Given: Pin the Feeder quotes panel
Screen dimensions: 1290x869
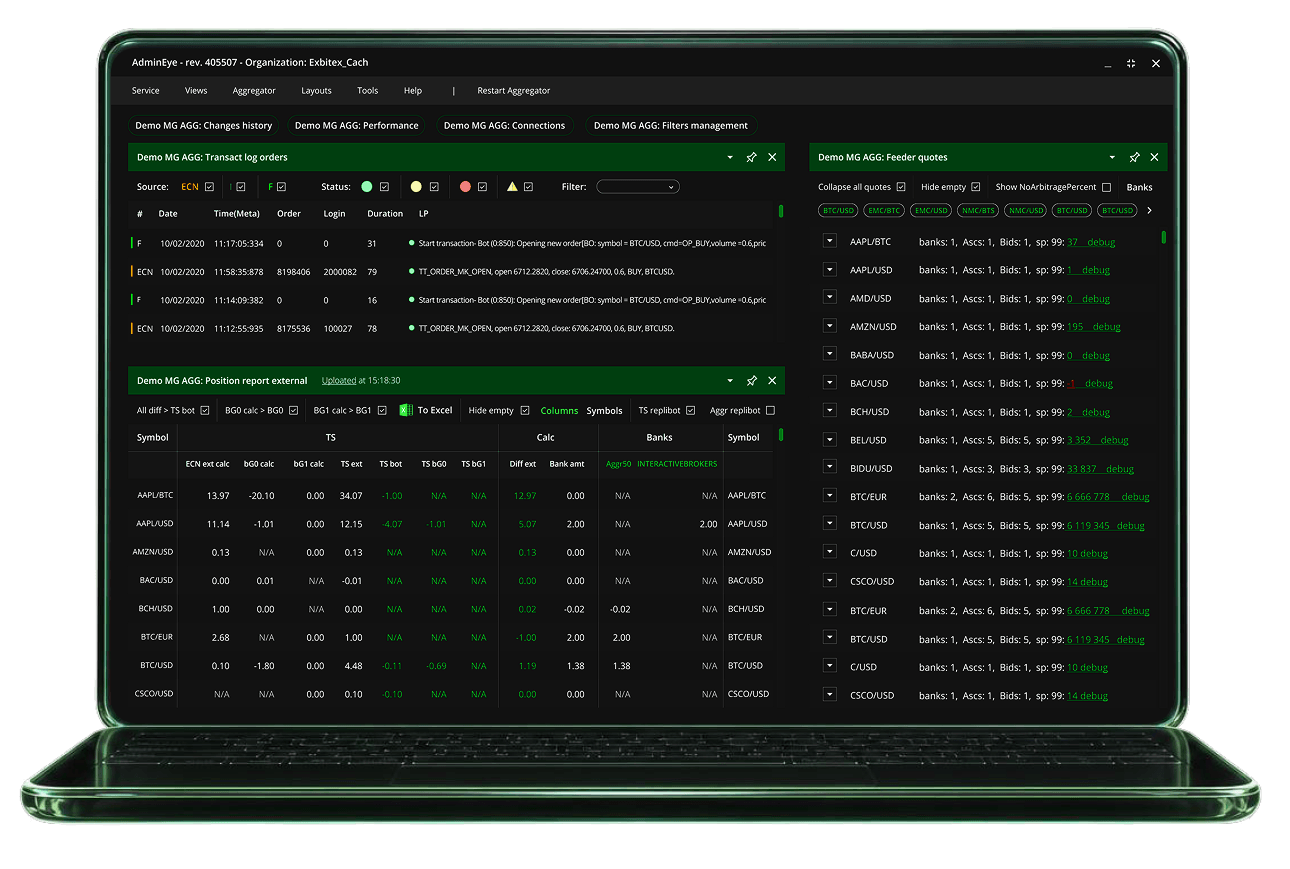Looking at the screenshot, I should click(1134, 157).
